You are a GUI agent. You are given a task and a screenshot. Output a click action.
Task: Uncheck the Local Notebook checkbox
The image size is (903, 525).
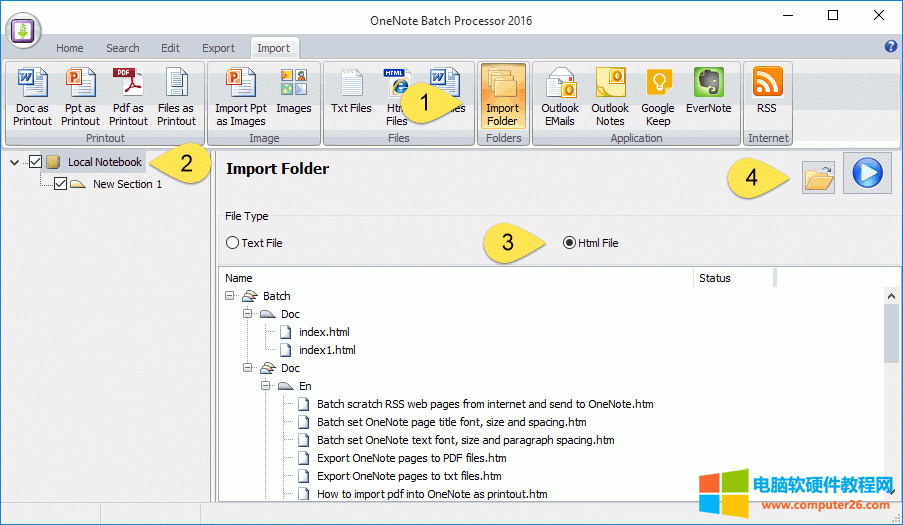point(36,162)
